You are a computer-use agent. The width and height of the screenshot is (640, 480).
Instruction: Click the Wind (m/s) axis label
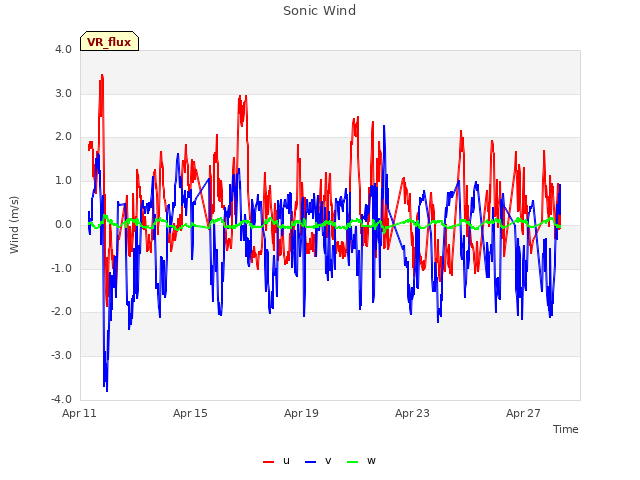(x=14, y=225)
